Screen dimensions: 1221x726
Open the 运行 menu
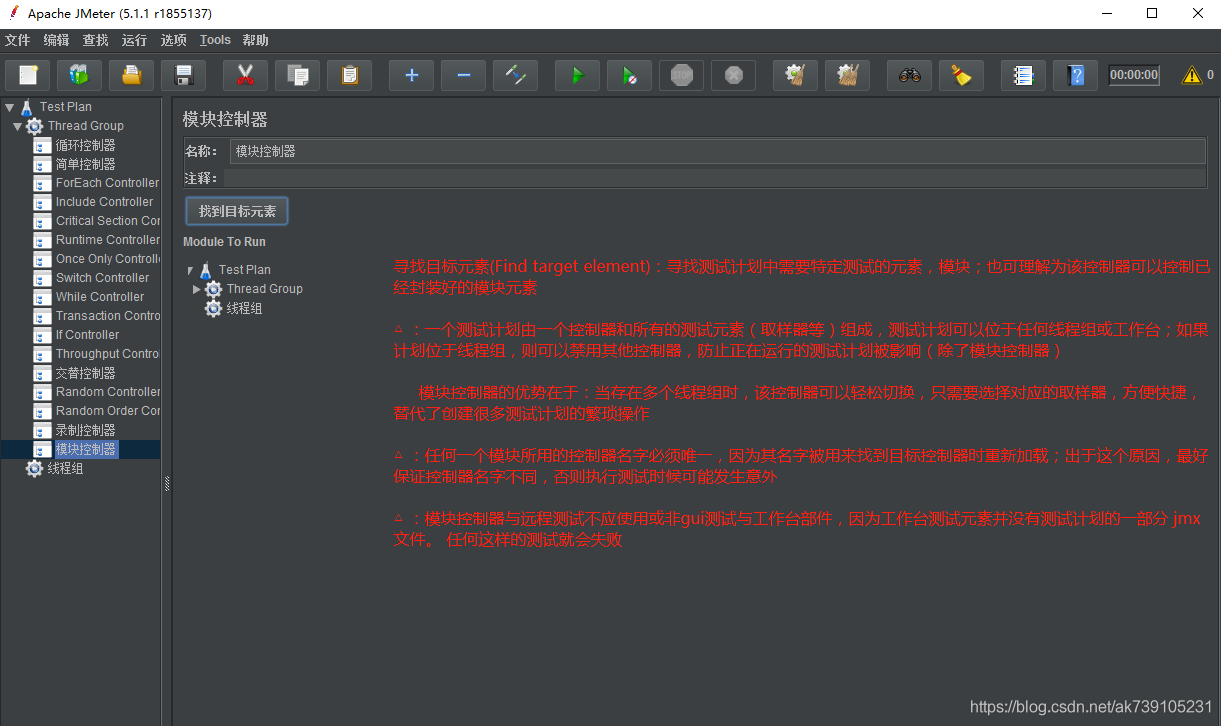tap(134, 40)
